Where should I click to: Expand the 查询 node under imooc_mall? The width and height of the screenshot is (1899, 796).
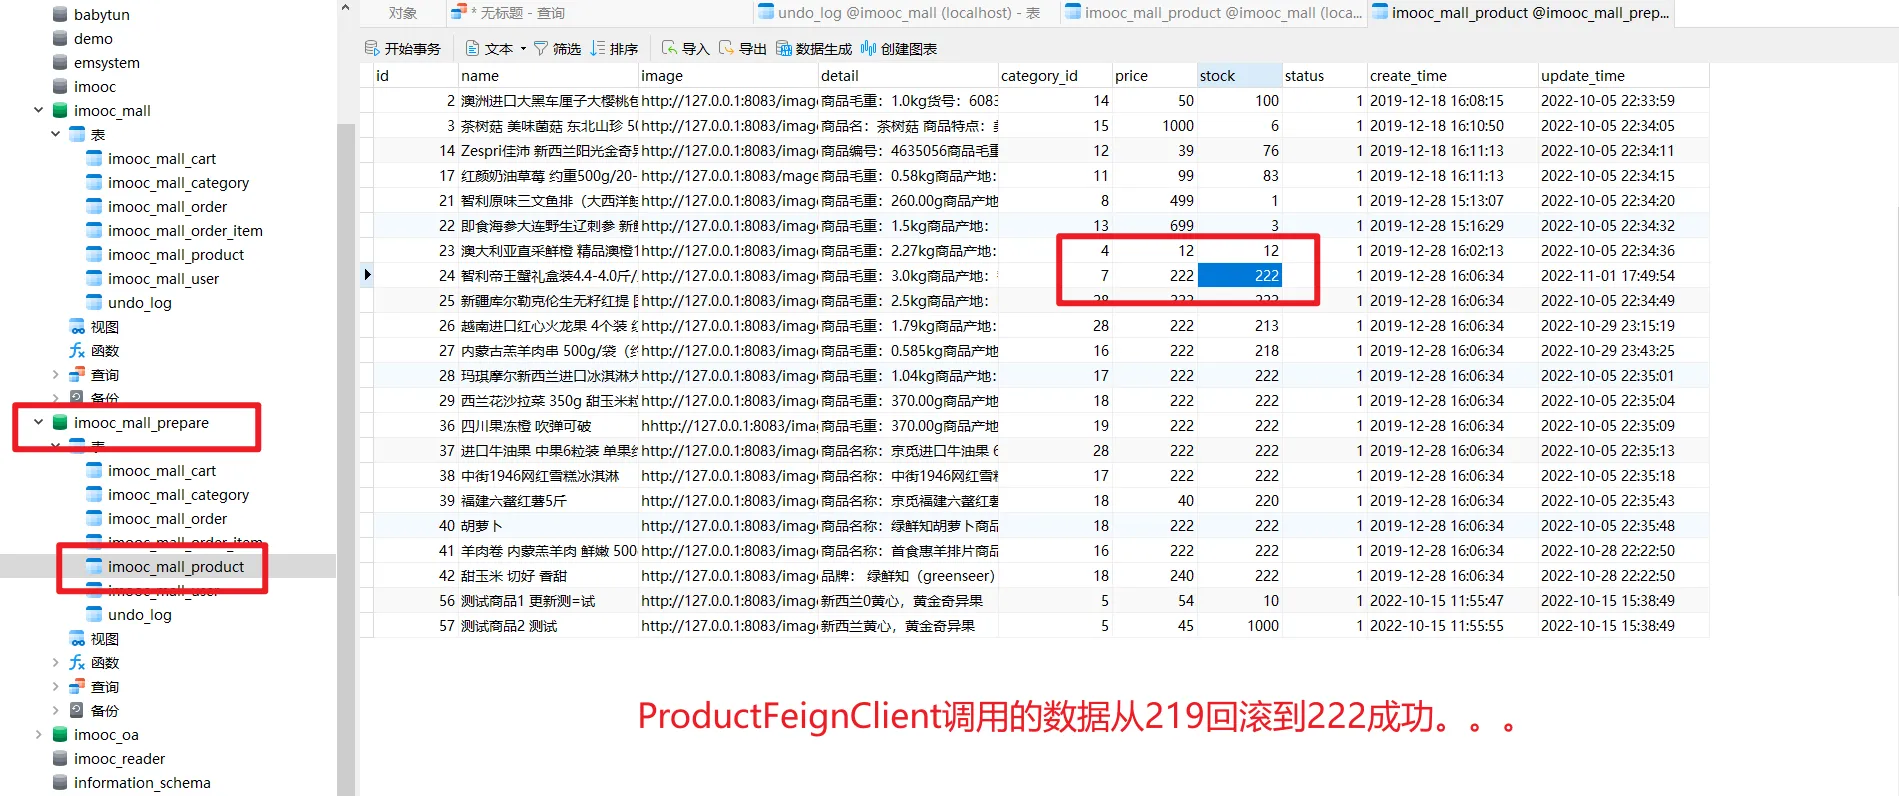55,374
